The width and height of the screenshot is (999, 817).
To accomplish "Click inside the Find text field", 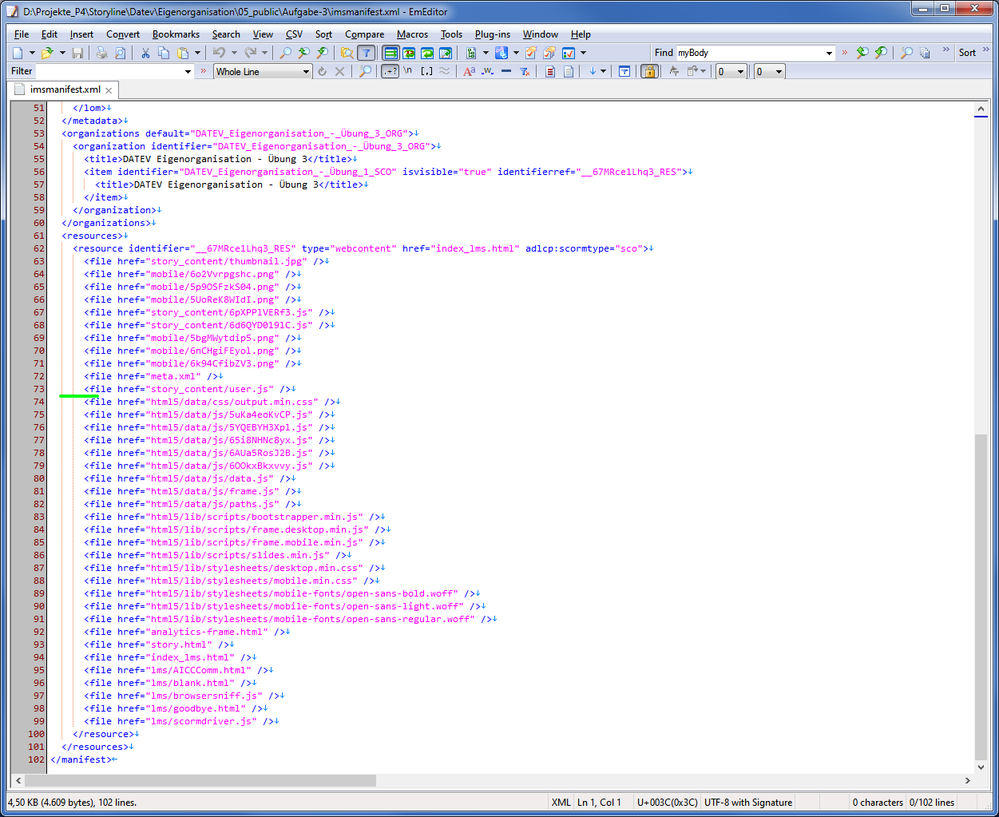I will [x=748, y=53].
